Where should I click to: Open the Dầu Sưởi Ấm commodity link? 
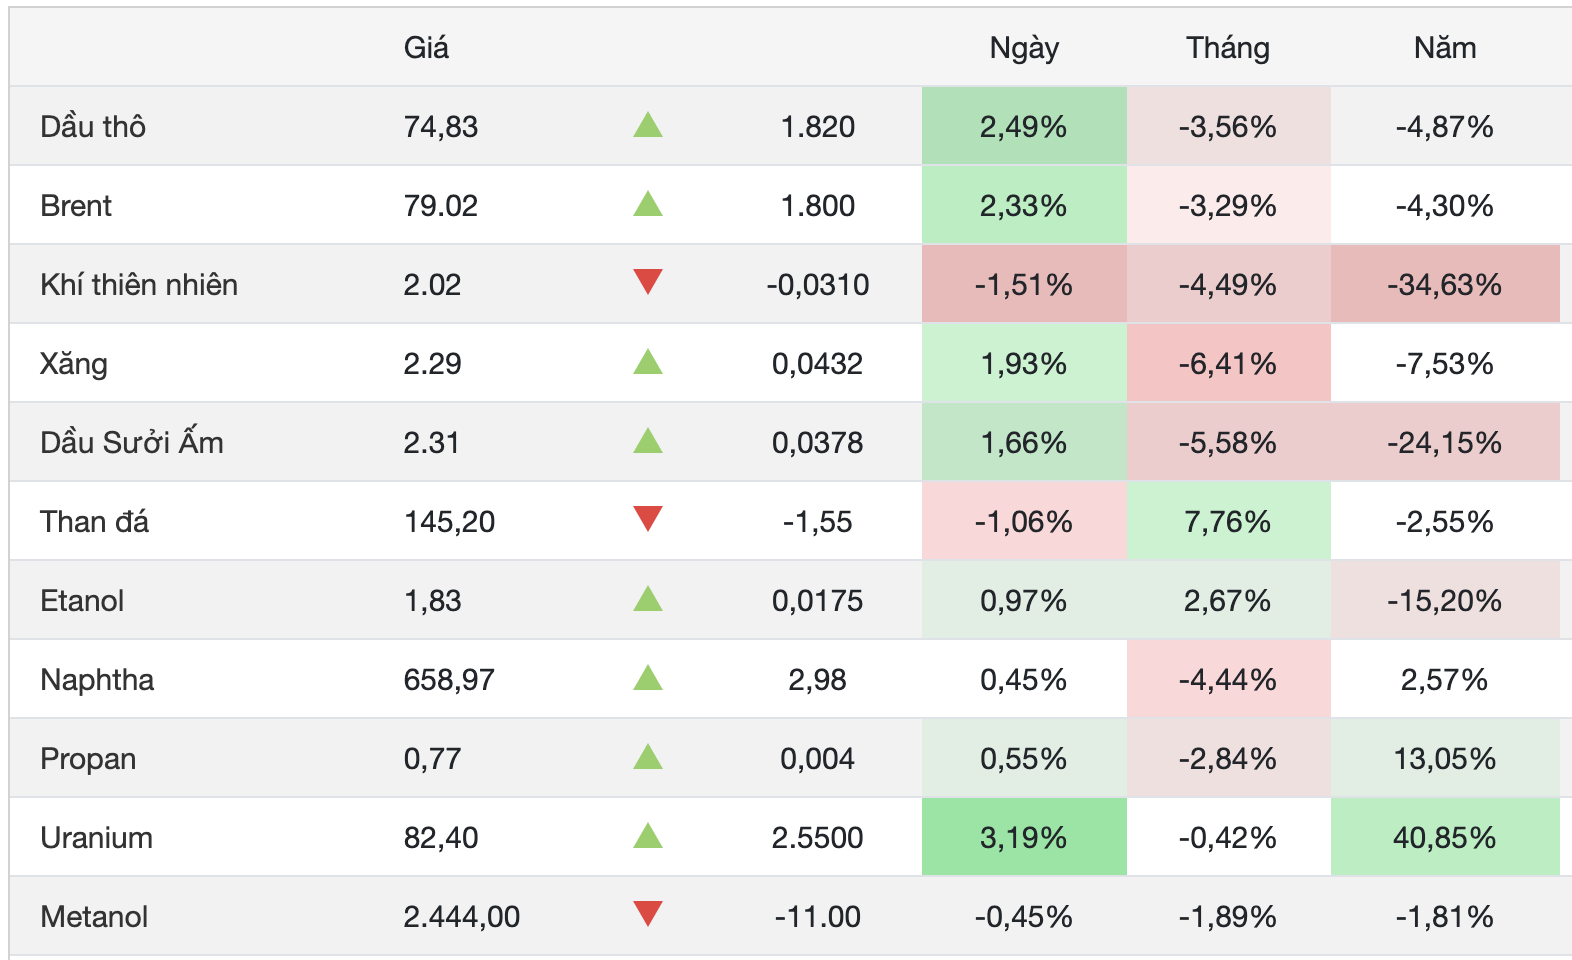[x=132, y=442]
